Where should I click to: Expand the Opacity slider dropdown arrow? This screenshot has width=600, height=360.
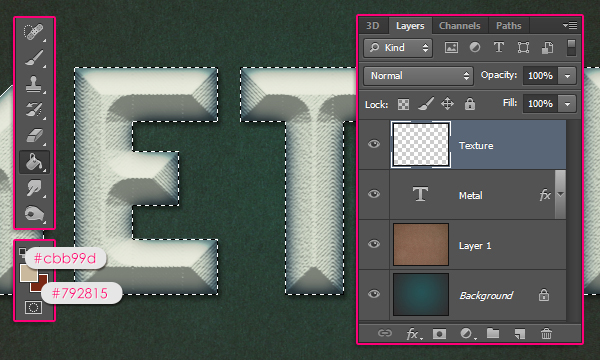[567, 76]
